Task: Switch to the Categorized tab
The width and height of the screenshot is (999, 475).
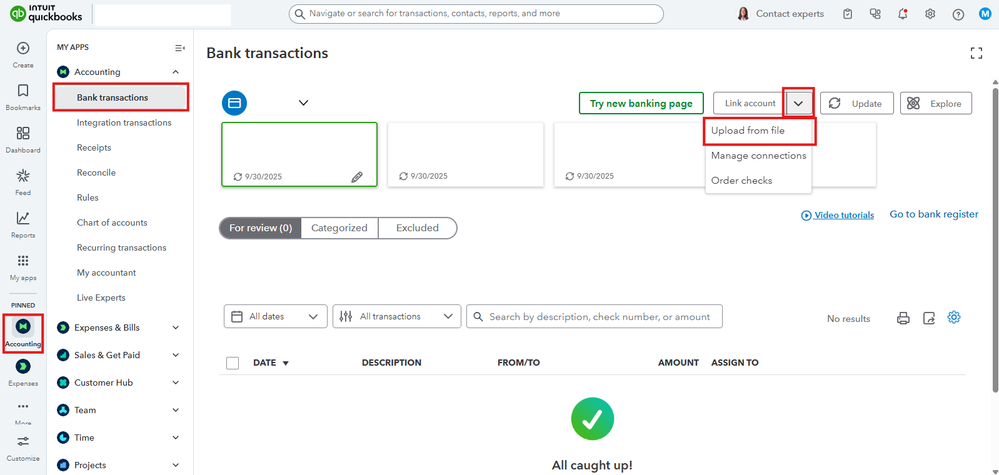Action: click(339, 228)
